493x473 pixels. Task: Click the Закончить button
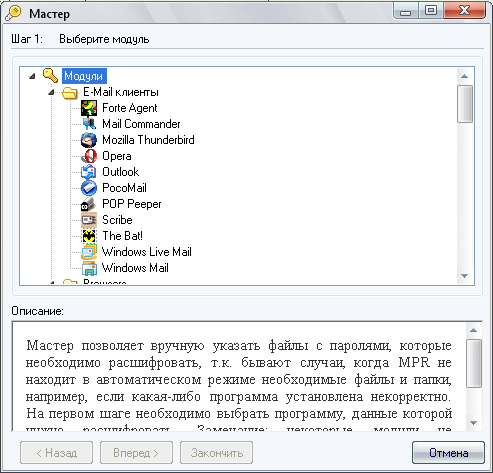[x=216, y=453]
